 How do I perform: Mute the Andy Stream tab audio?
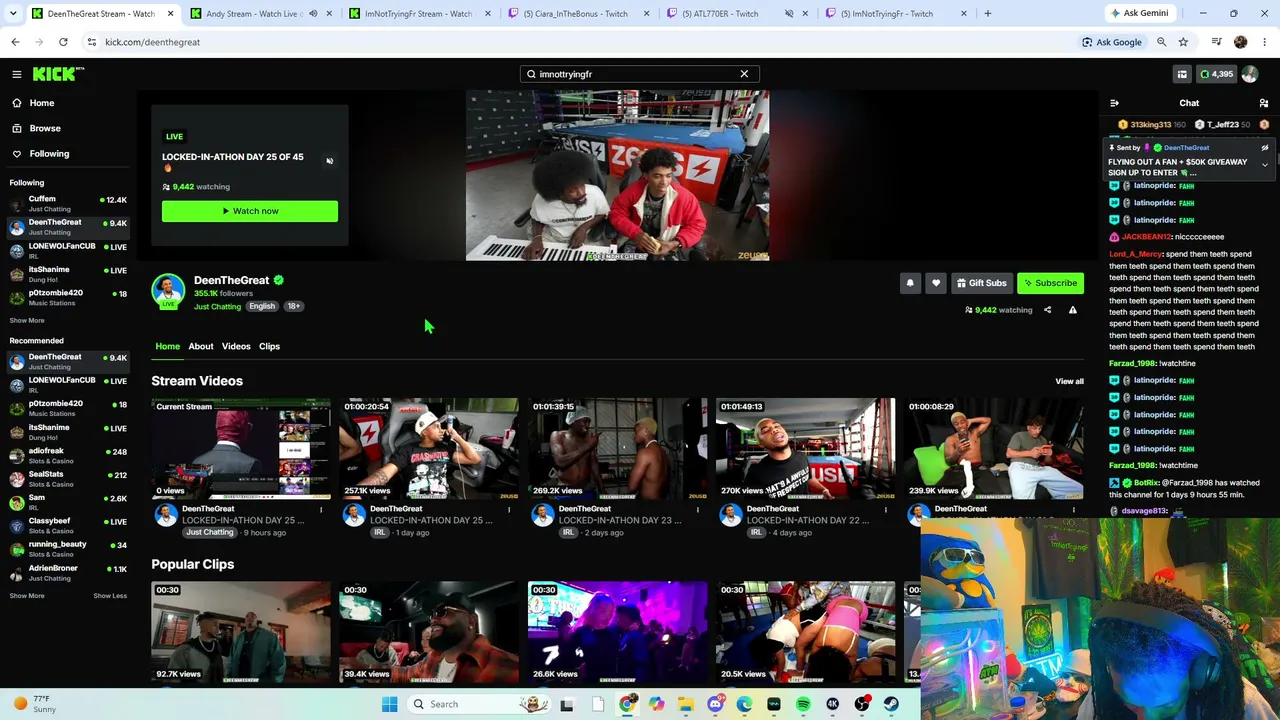point(313,14)
